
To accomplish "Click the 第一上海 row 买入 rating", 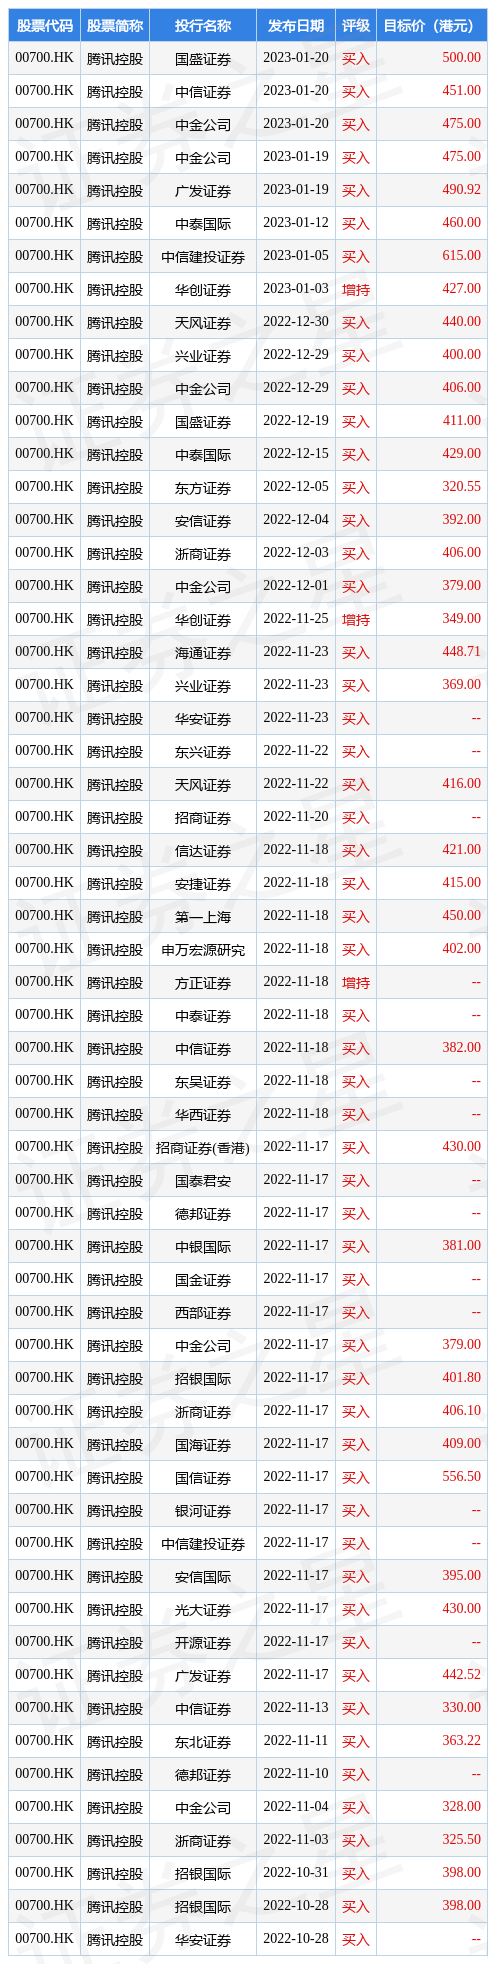I will [x=355, y=916].
